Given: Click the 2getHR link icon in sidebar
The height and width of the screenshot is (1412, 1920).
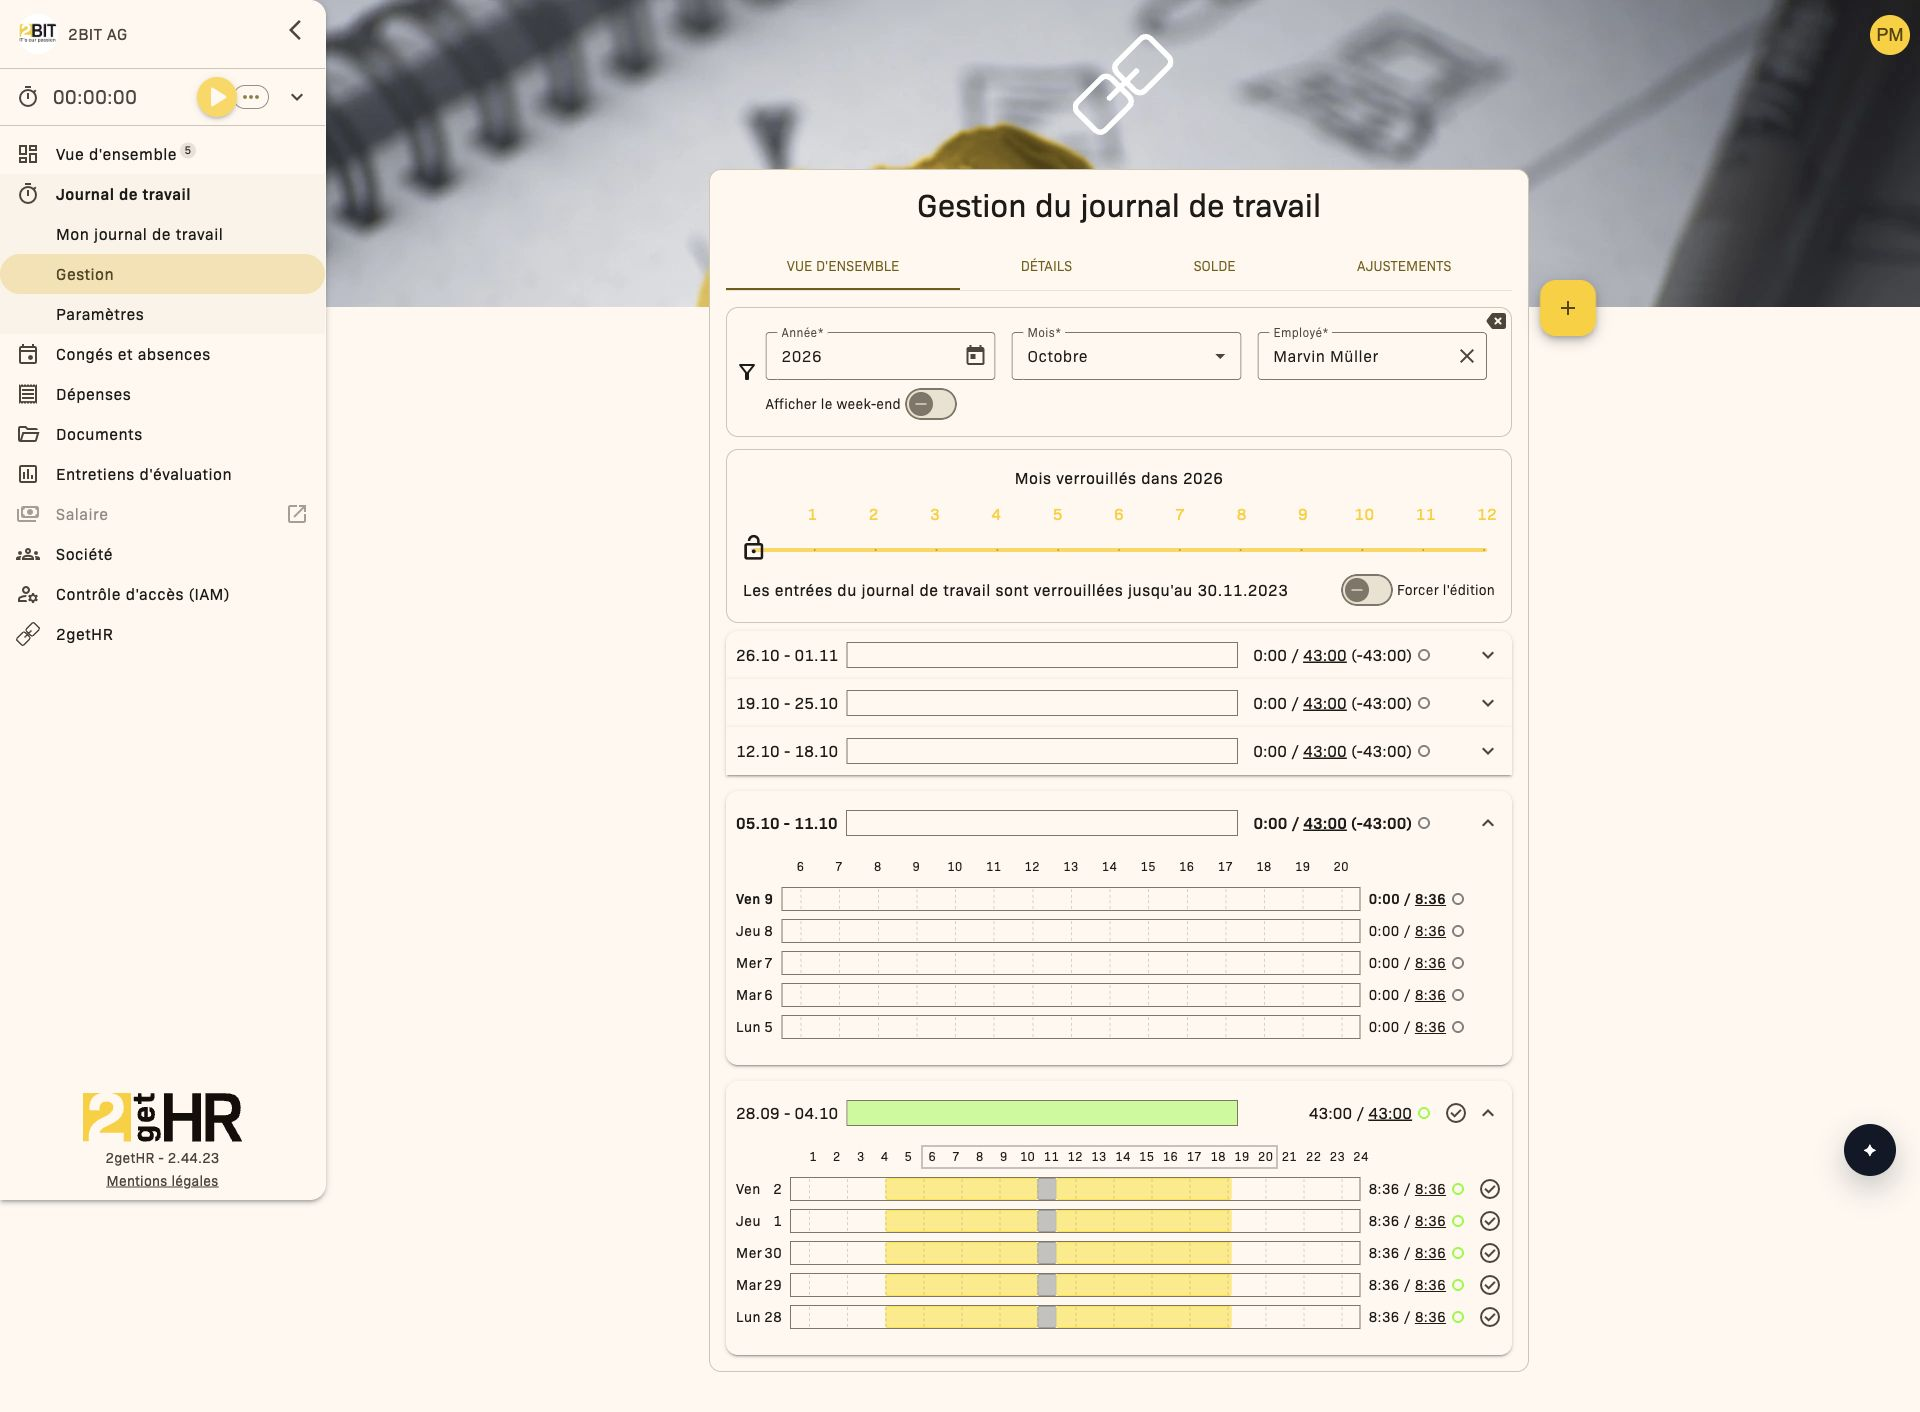Looking at the screenshot, I should [x=28, y=634].
